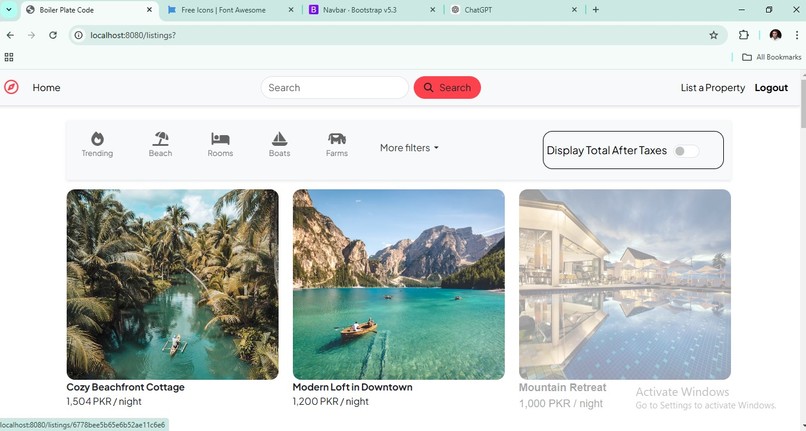
Task: Toggle Display Total After Taxes switch
Action: point(686,151)
